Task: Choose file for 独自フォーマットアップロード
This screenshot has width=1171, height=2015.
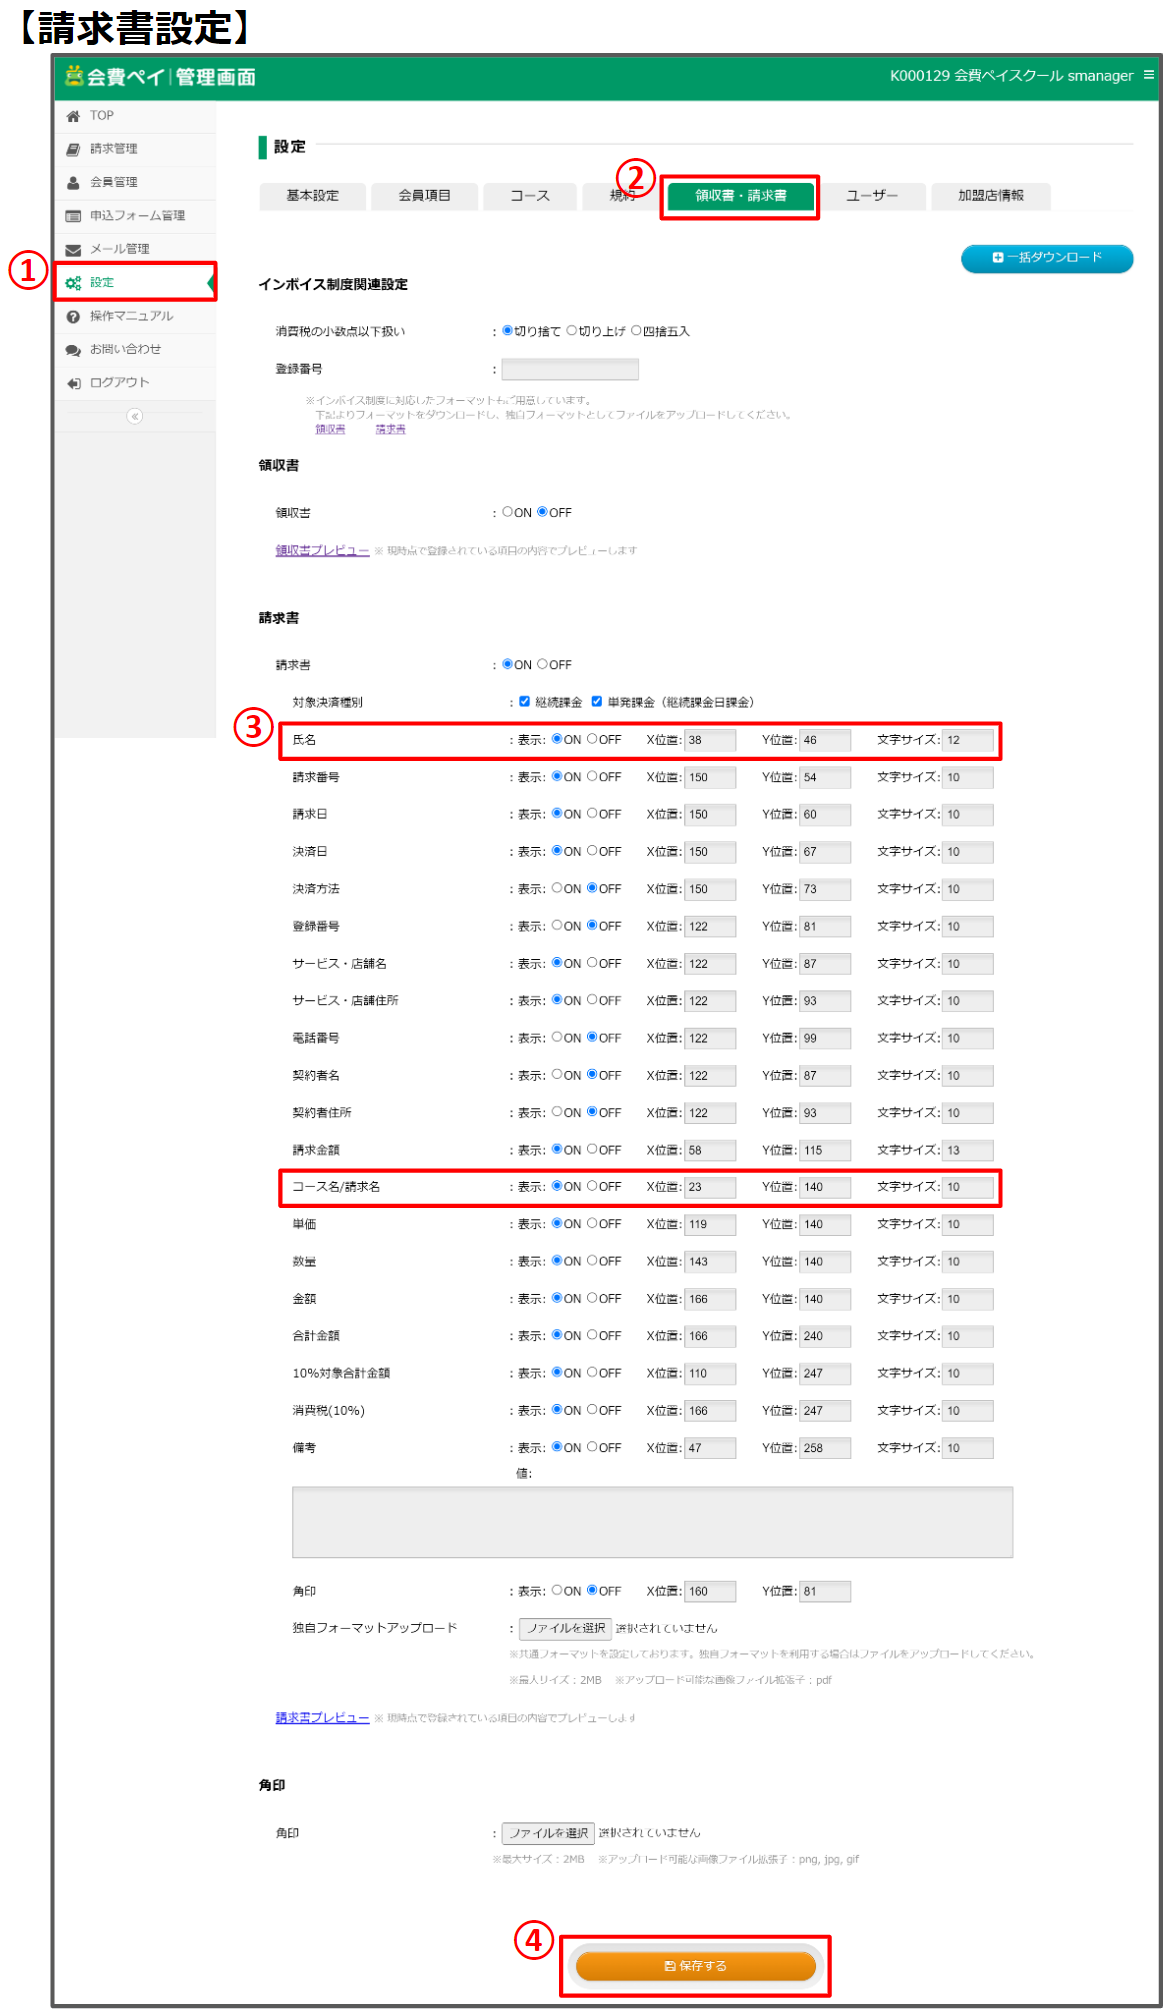Action: [x=566, y=1628]
